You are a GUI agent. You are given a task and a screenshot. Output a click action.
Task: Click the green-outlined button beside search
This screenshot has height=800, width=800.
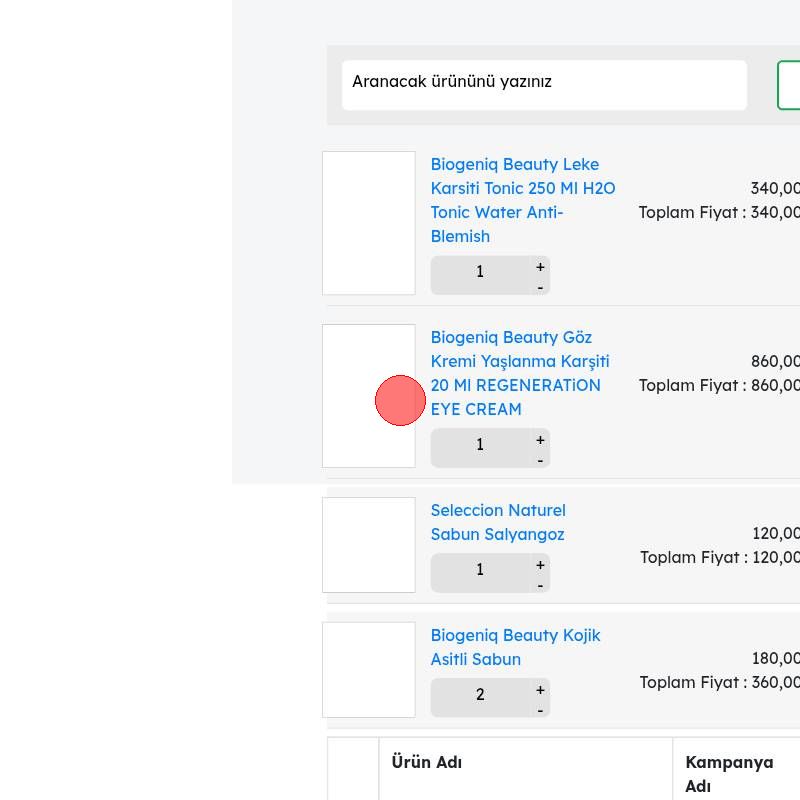(x=789, y=85)
